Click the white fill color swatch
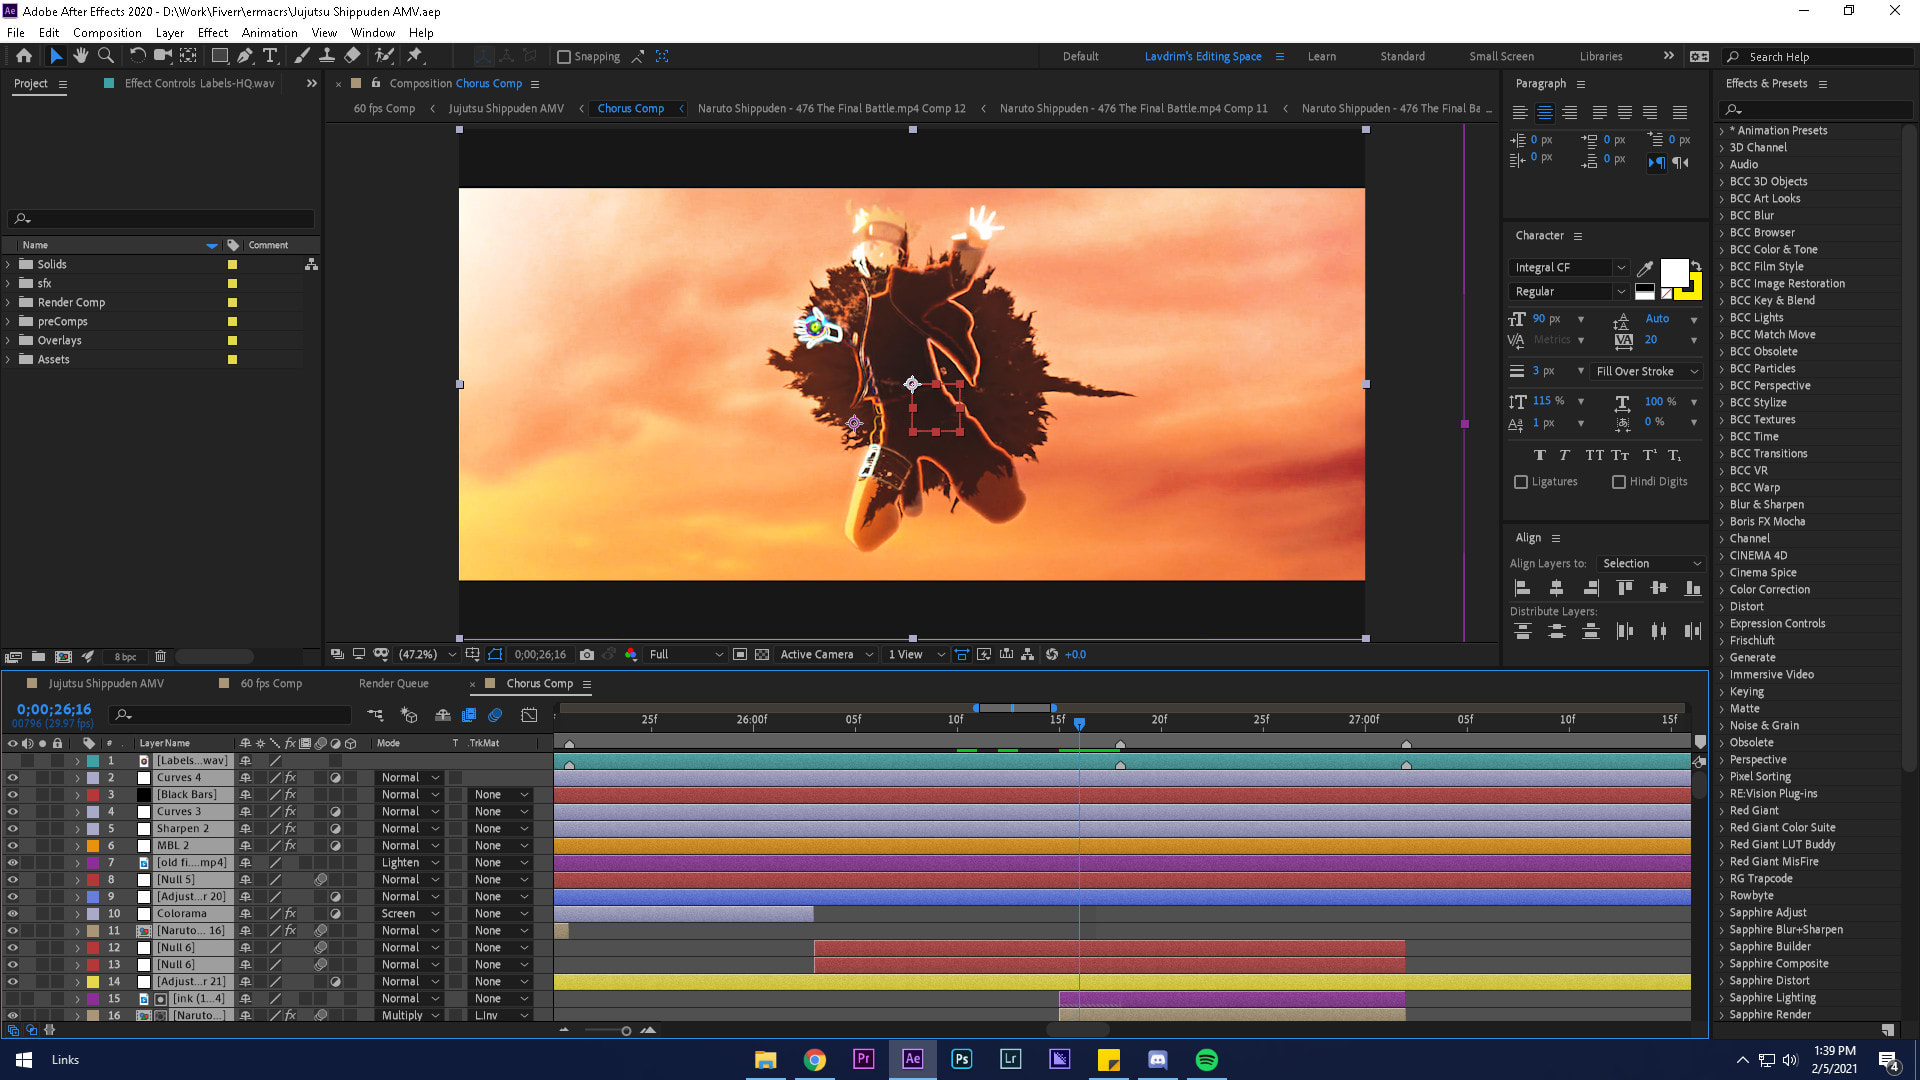This screenshot has height=1080, width=1920. [1673, 272]
